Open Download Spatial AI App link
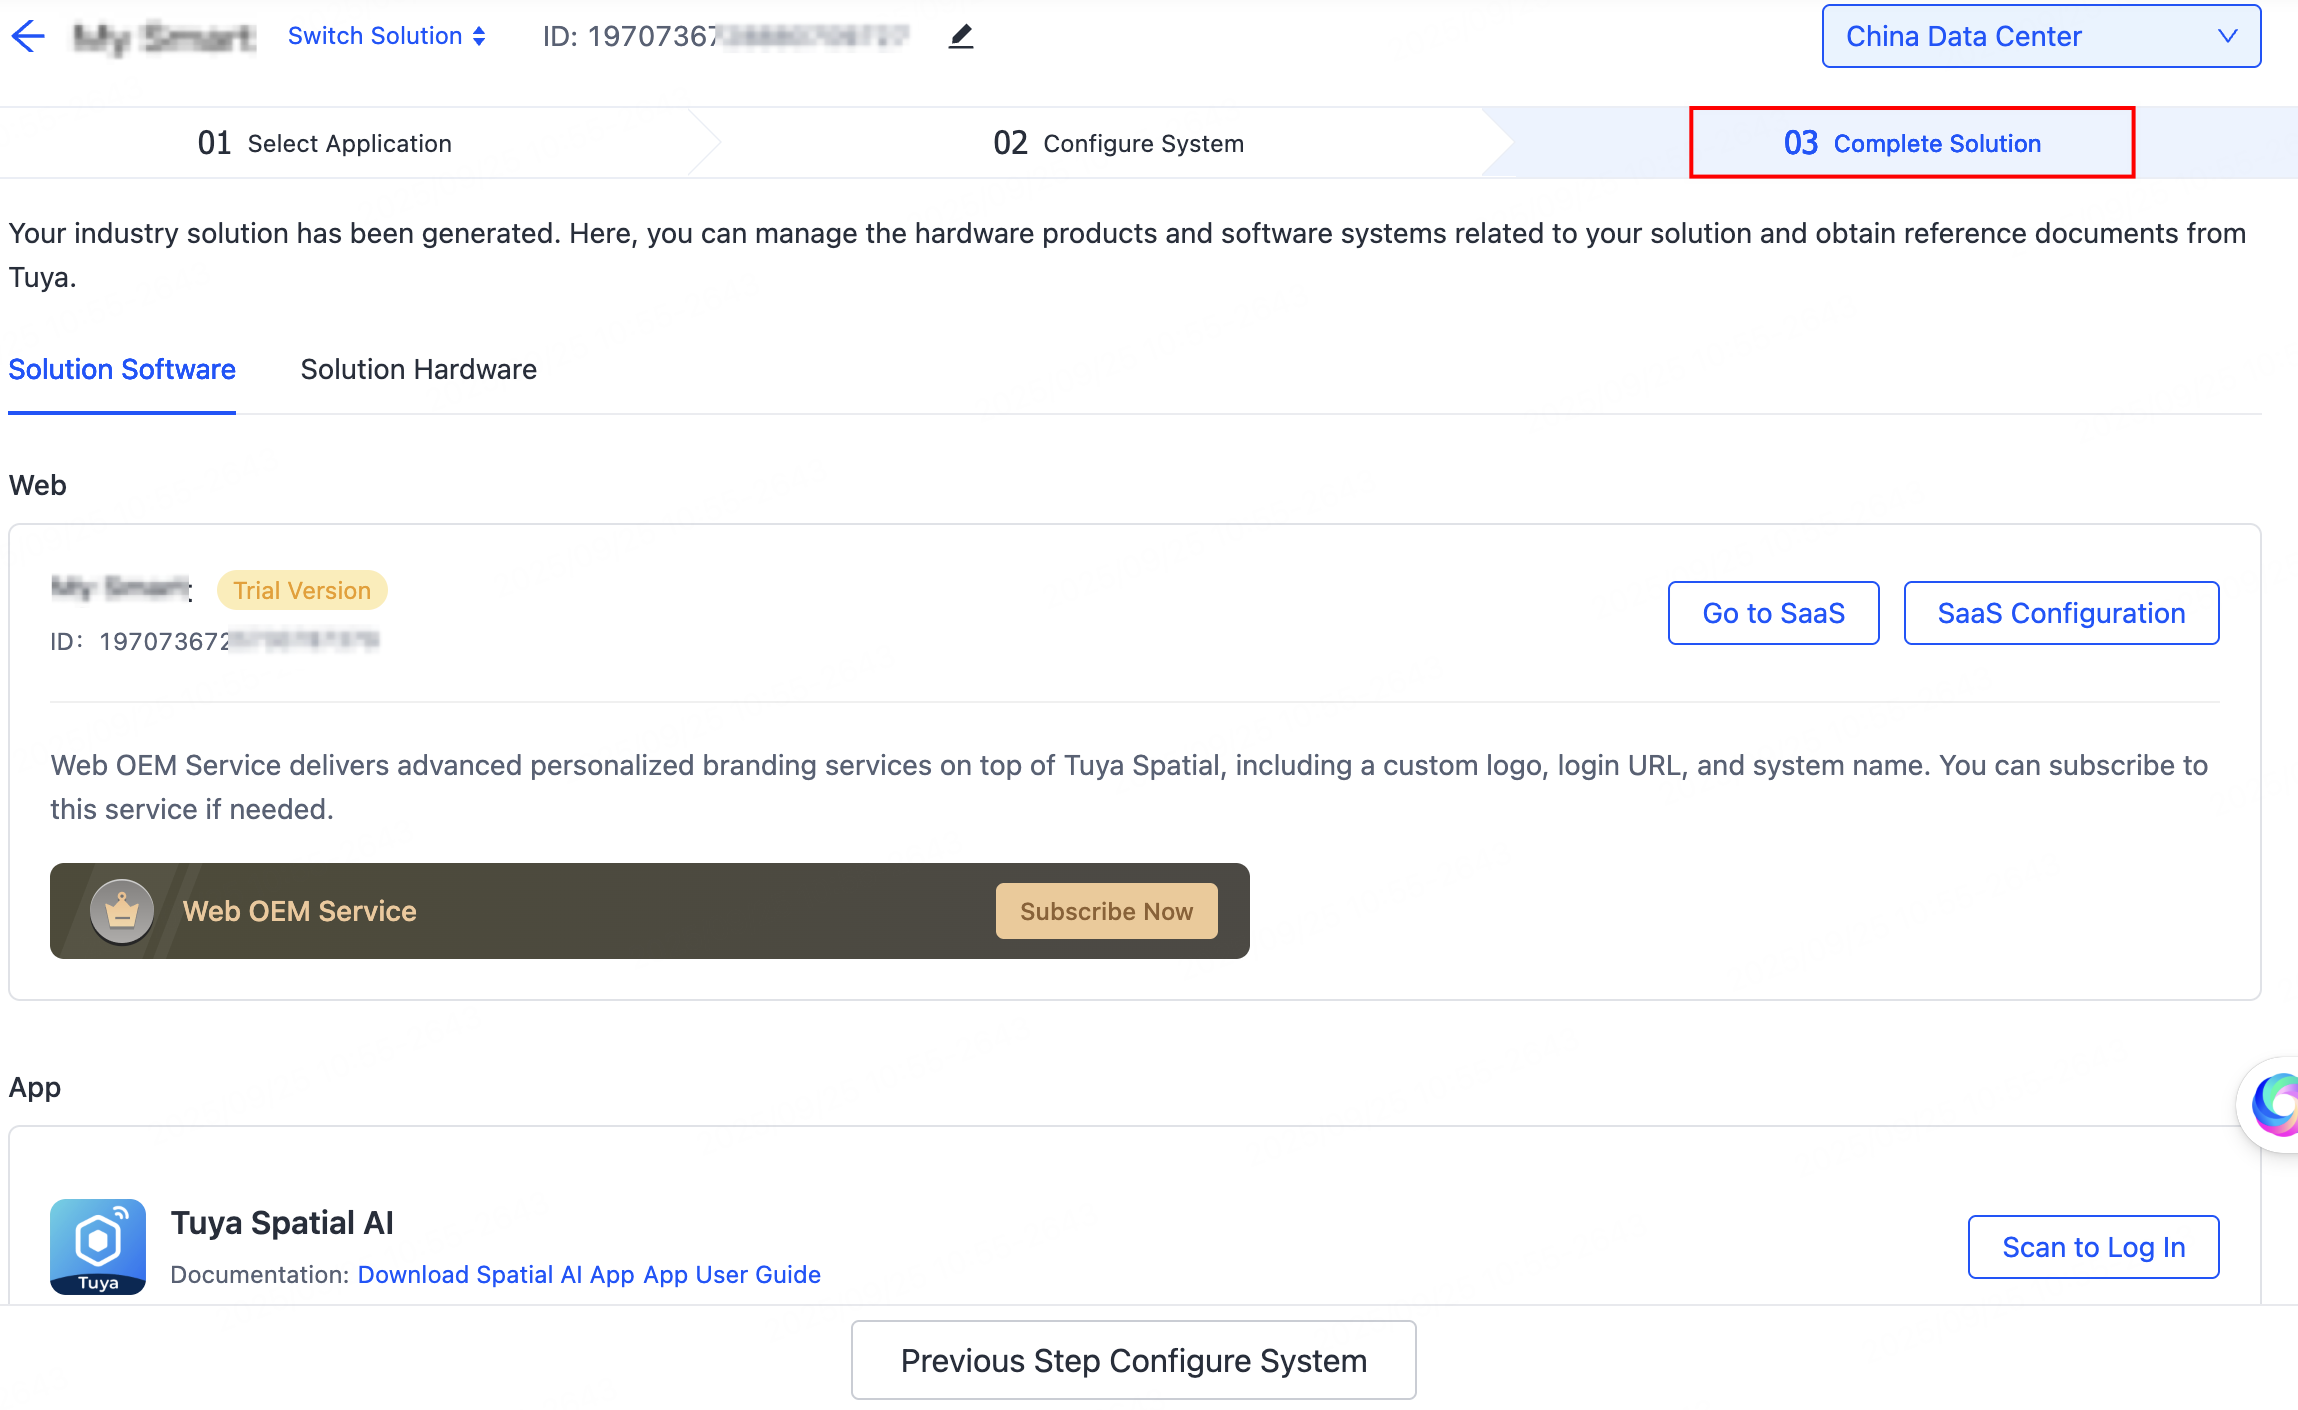Image resolution: width=2298 pixels, height=1410 pixels. [496, 1275]
